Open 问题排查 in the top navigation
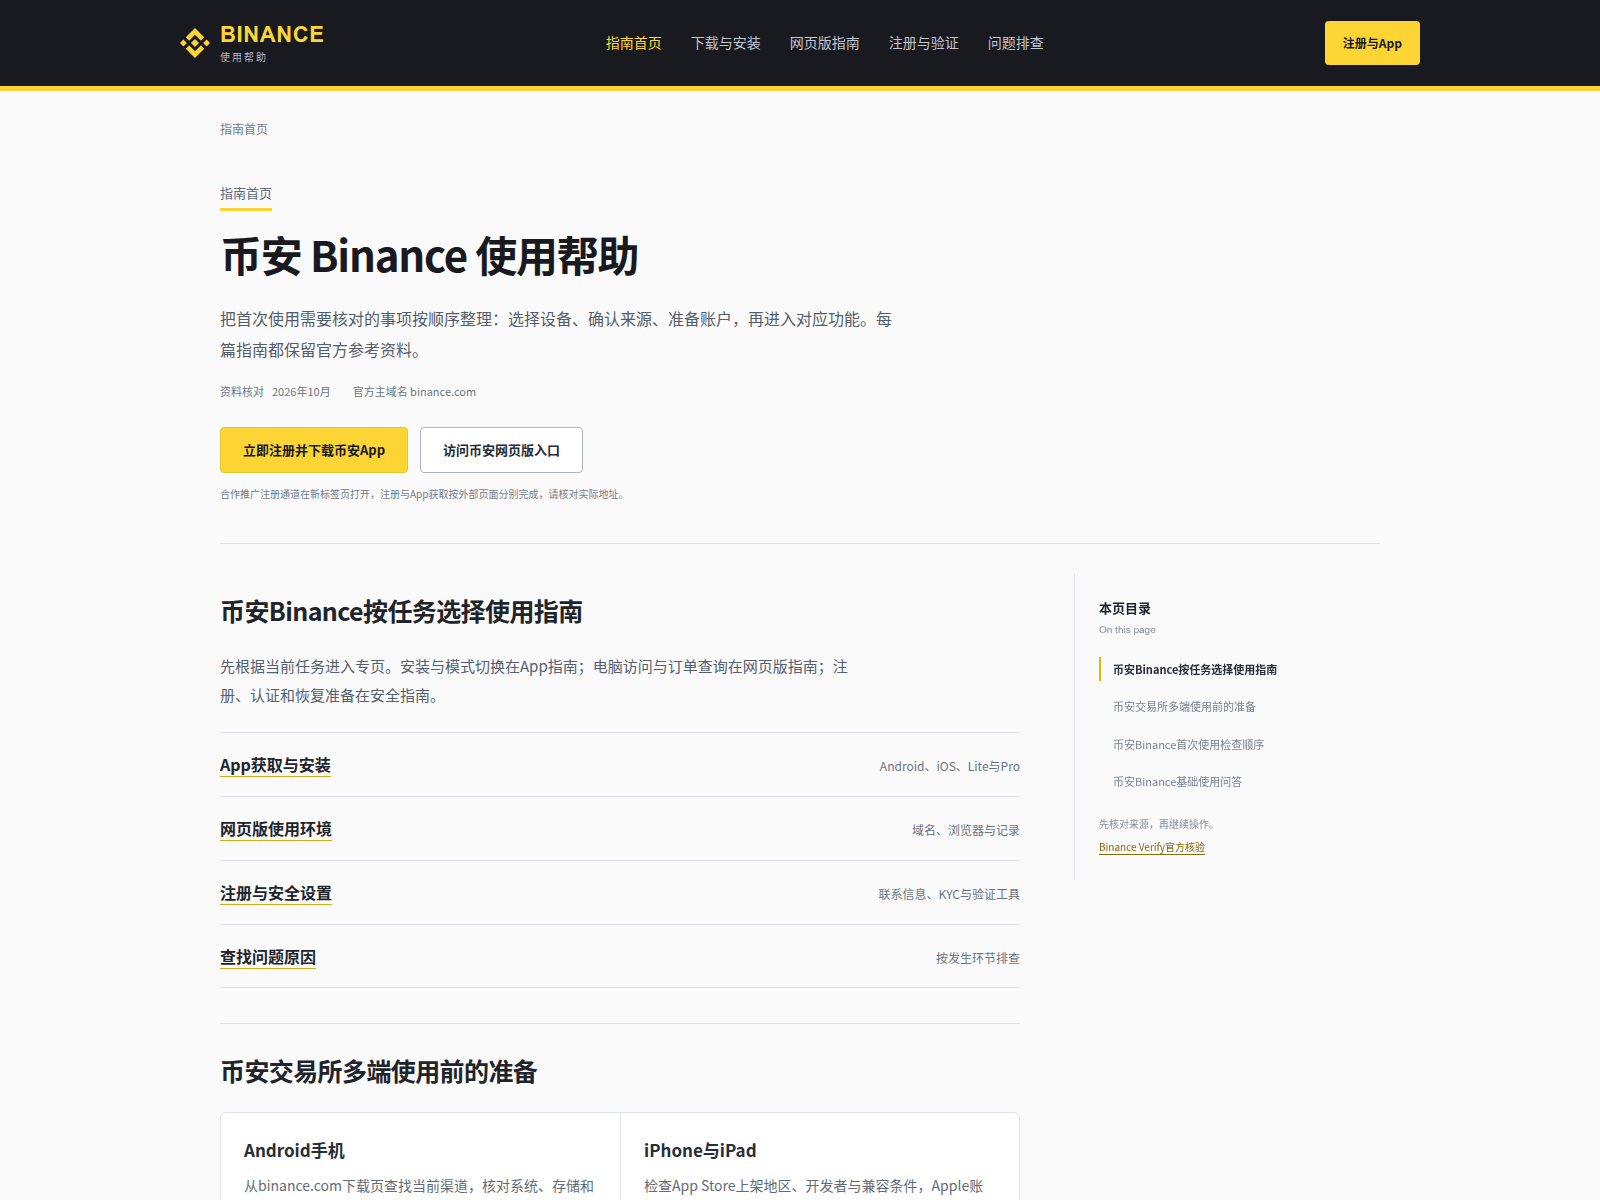This screenshot has width=1600, height=1200. 1016,43
